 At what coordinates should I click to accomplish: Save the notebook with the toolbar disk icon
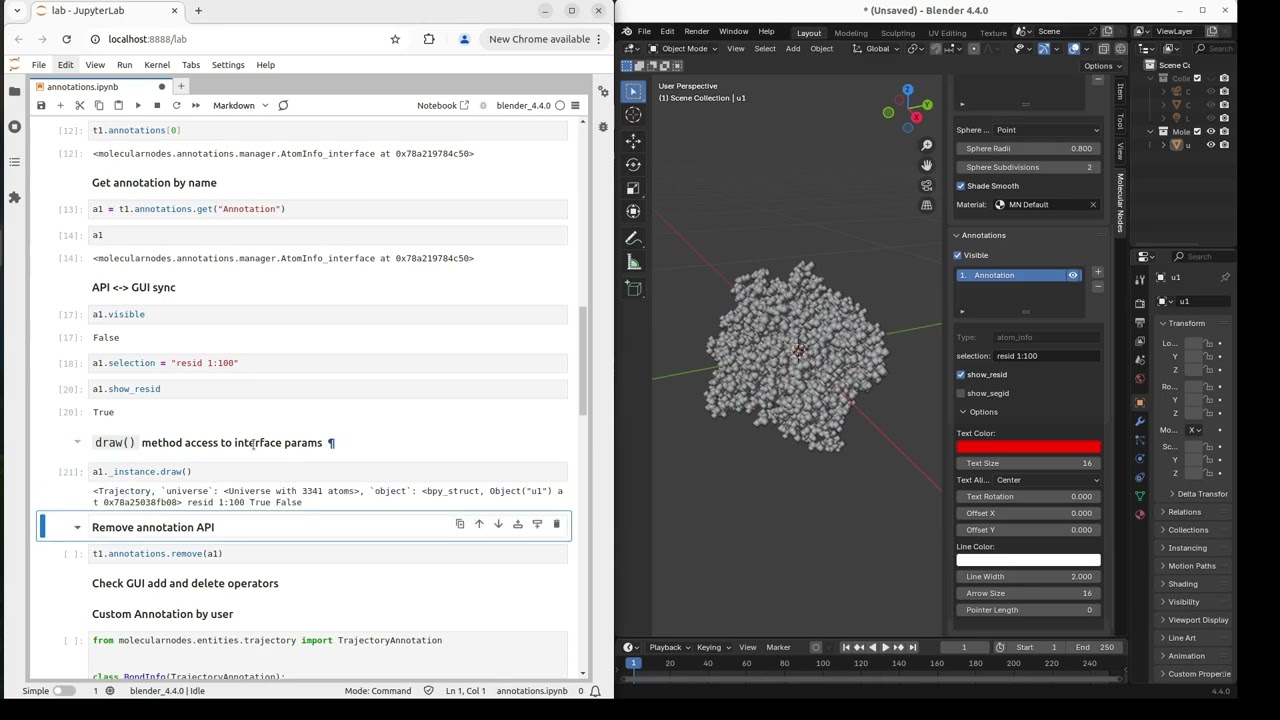tap(41, 105)
